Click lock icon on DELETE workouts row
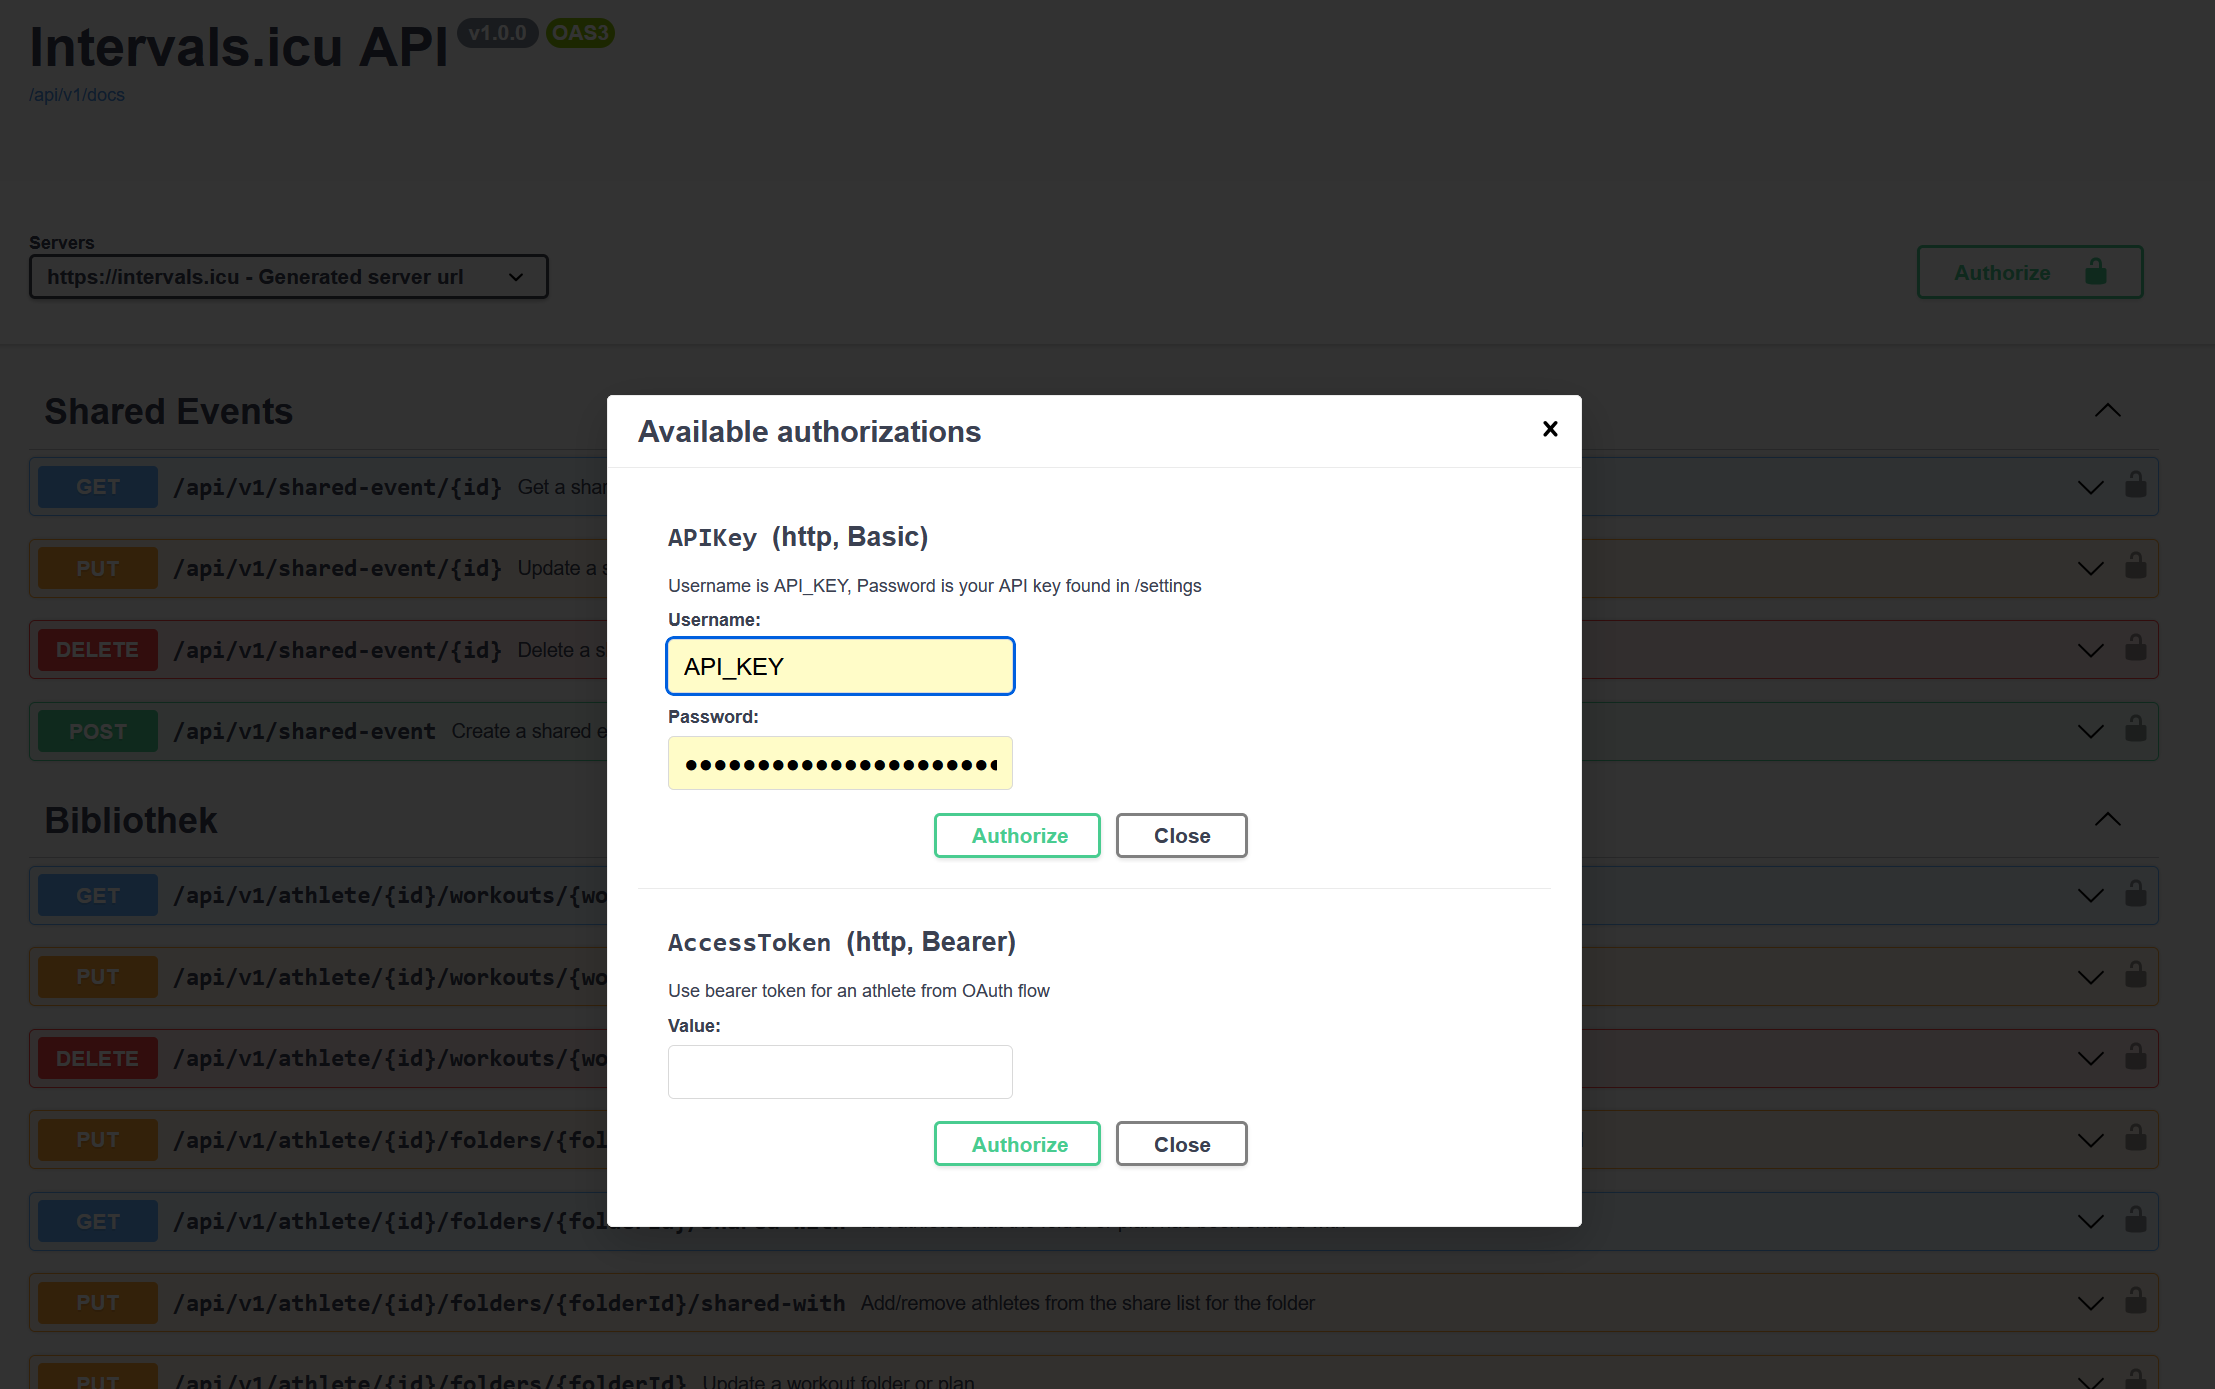This screenshot has height=1389, width=2215. click(x=2136, y=1056)
